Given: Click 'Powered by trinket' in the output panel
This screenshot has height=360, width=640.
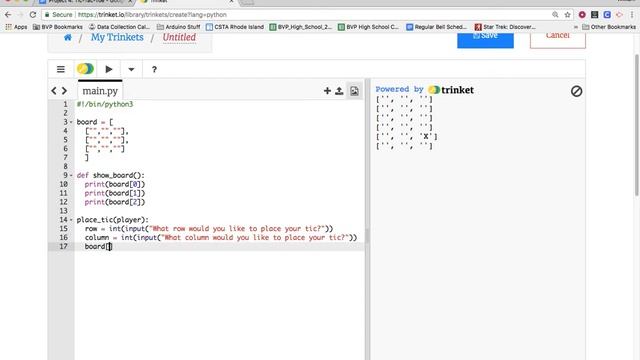Looking at the screenshot, I should pyautogui.click(x=424, y=90).
